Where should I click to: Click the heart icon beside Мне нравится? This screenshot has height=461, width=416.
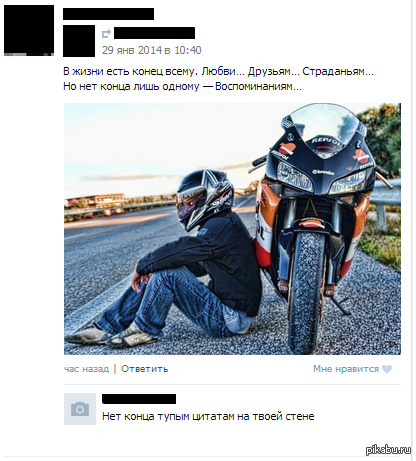[x=387, y=369]
